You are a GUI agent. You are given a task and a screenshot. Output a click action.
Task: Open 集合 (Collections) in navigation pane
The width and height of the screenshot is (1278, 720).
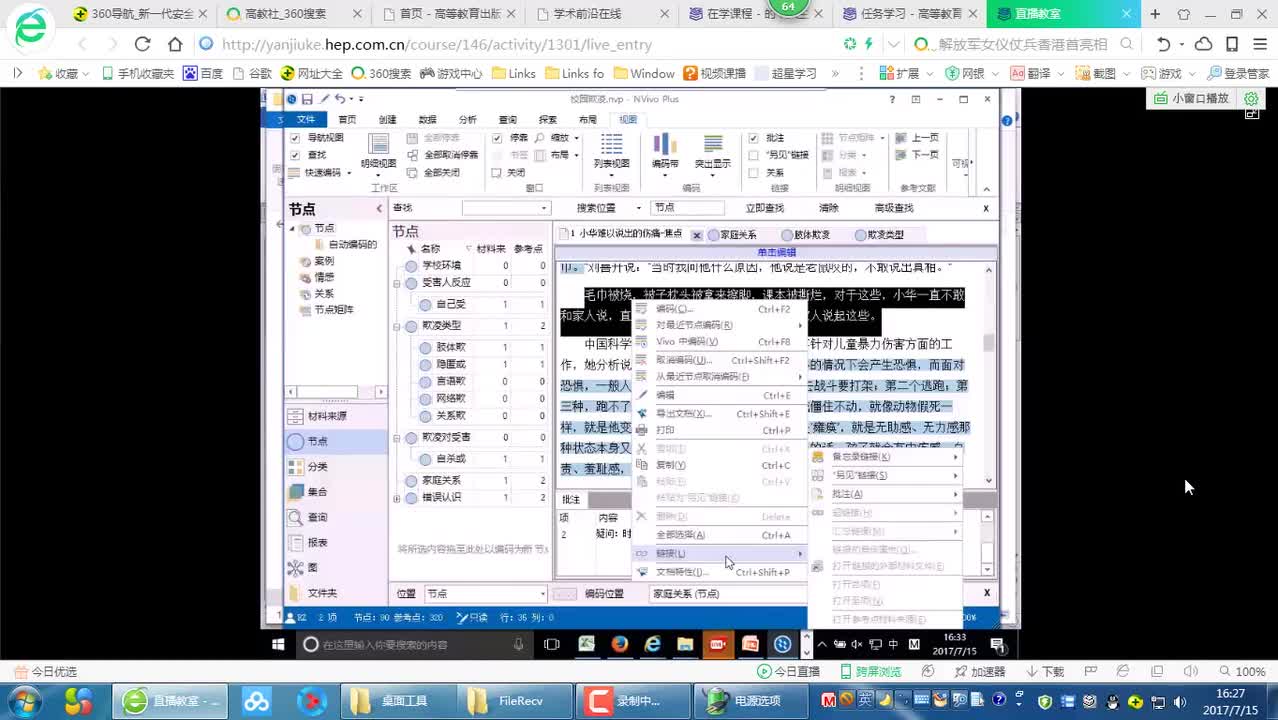(x=335, y=491)
